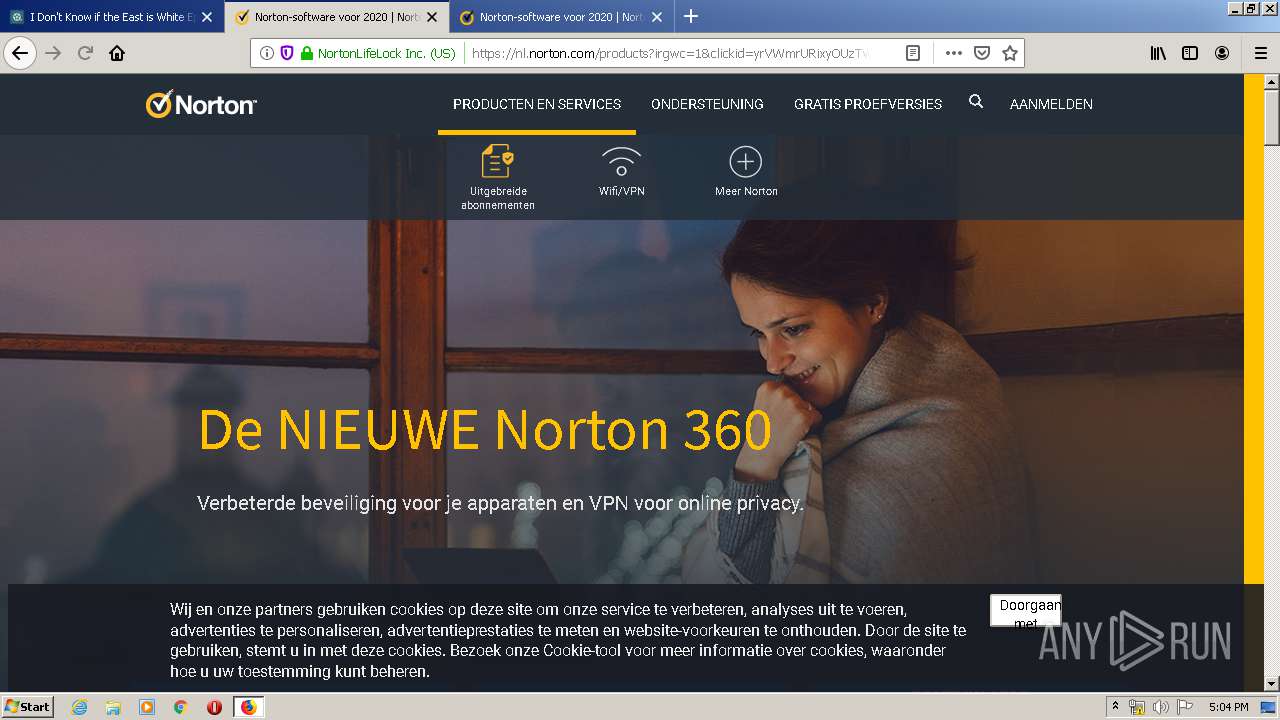
Task: Toggle reader view icon in address bar
Action: [x=913, y=53]
